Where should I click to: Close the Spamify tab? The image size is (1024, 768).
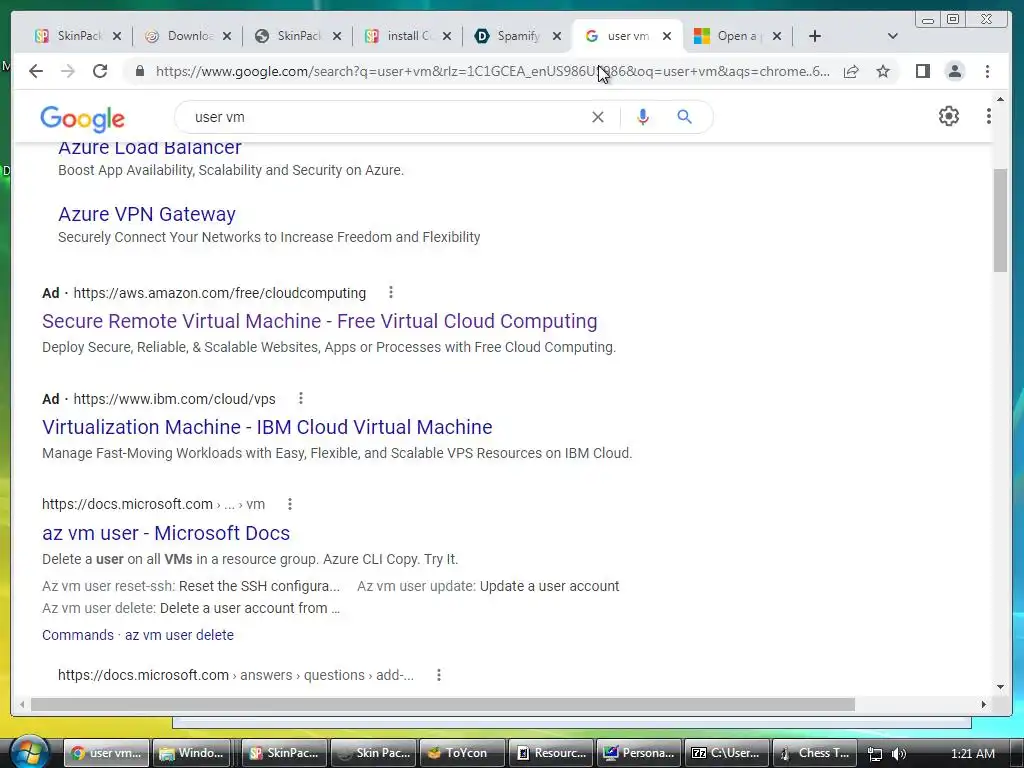556,36
